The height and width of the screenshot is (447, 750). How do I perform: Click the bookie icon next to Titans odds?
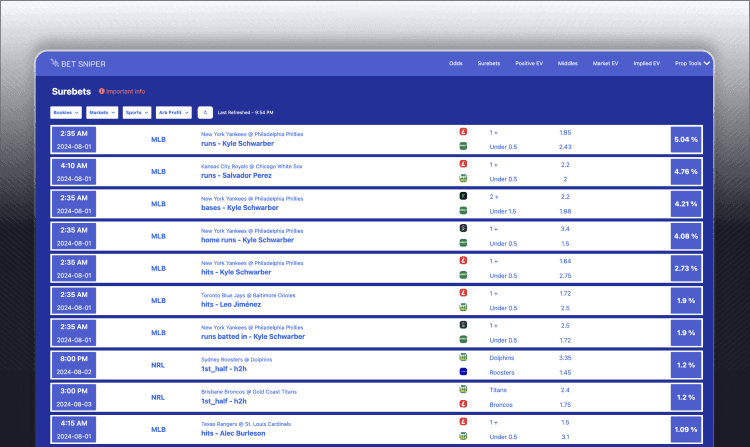(x=463, y=389)
